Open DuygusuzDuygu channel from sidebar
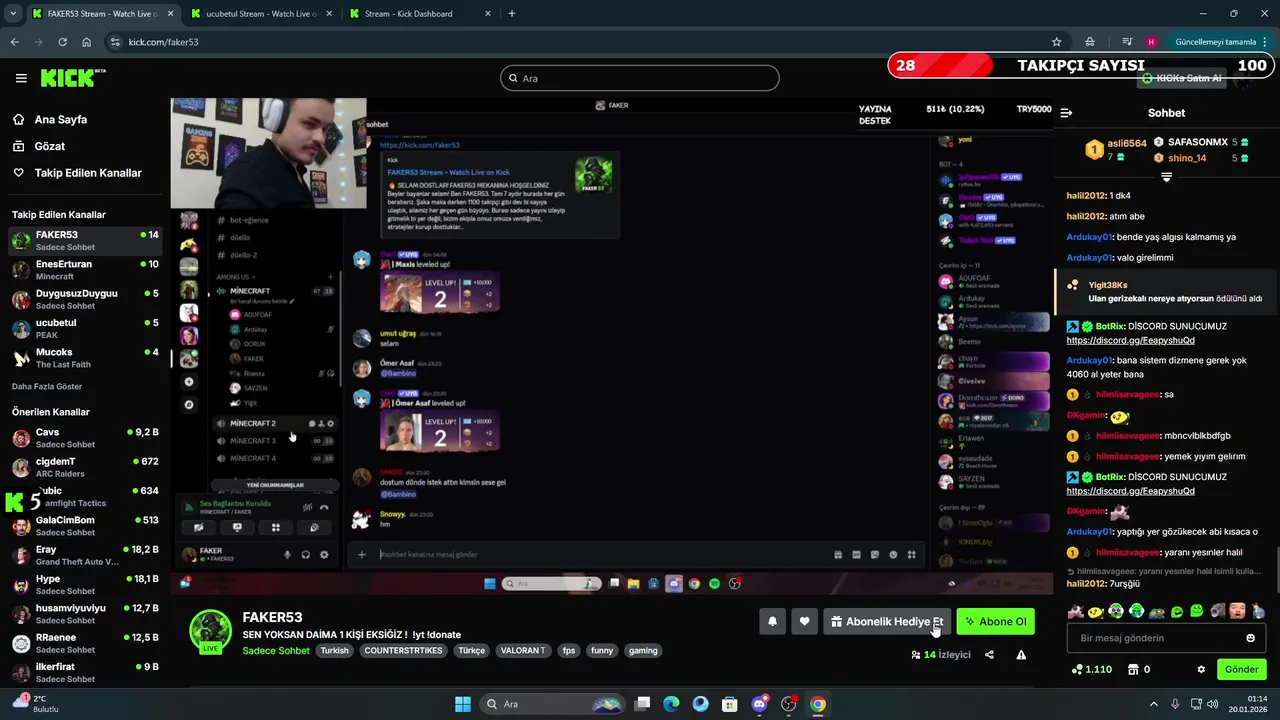The image size is (1280, 720). coord(85,299)
